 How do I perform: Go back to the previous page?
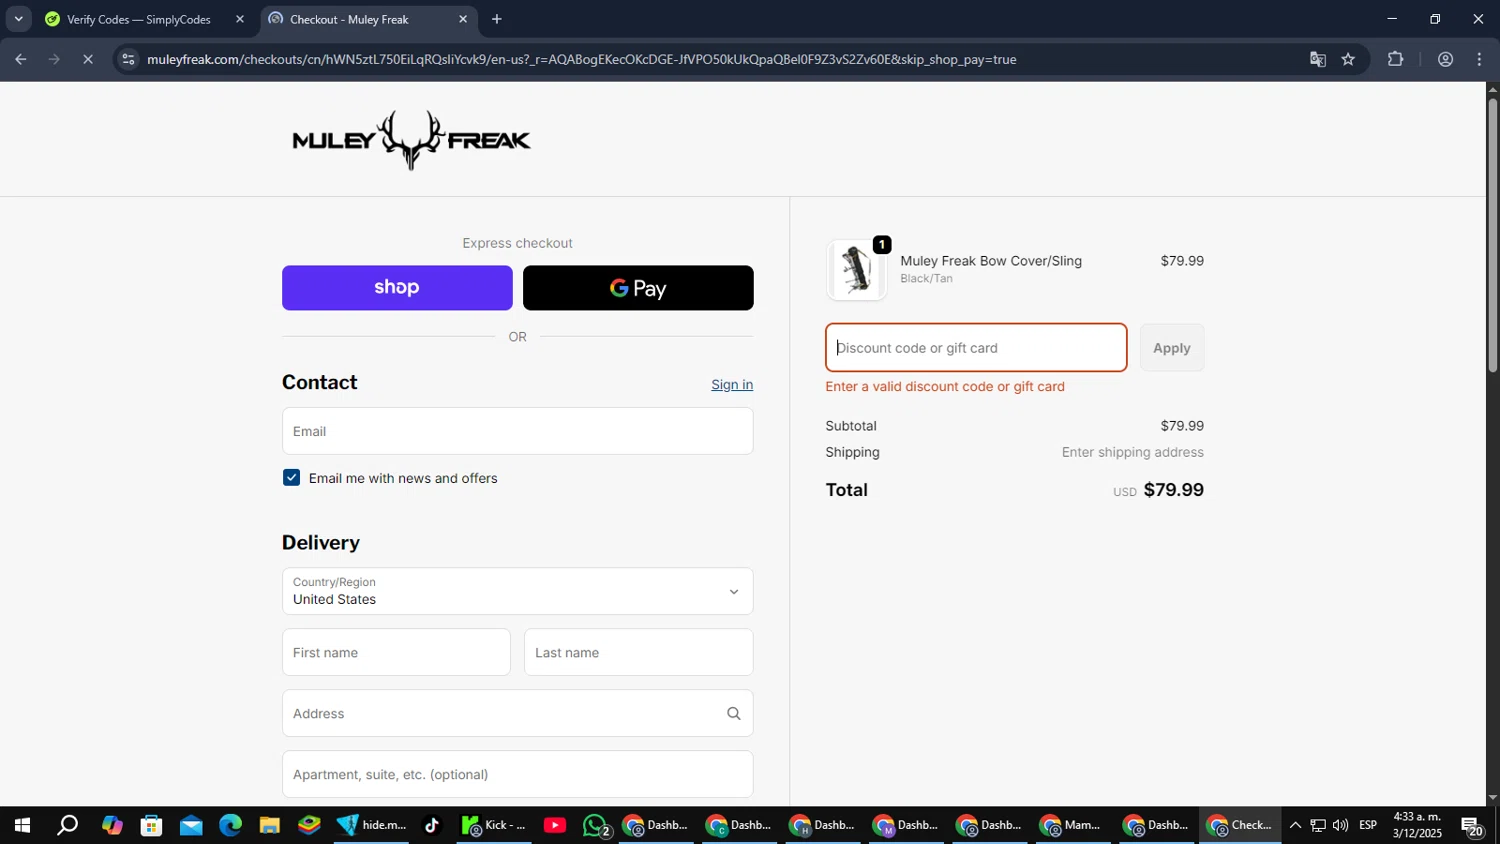pyautogui.click(x=21, y=59)
